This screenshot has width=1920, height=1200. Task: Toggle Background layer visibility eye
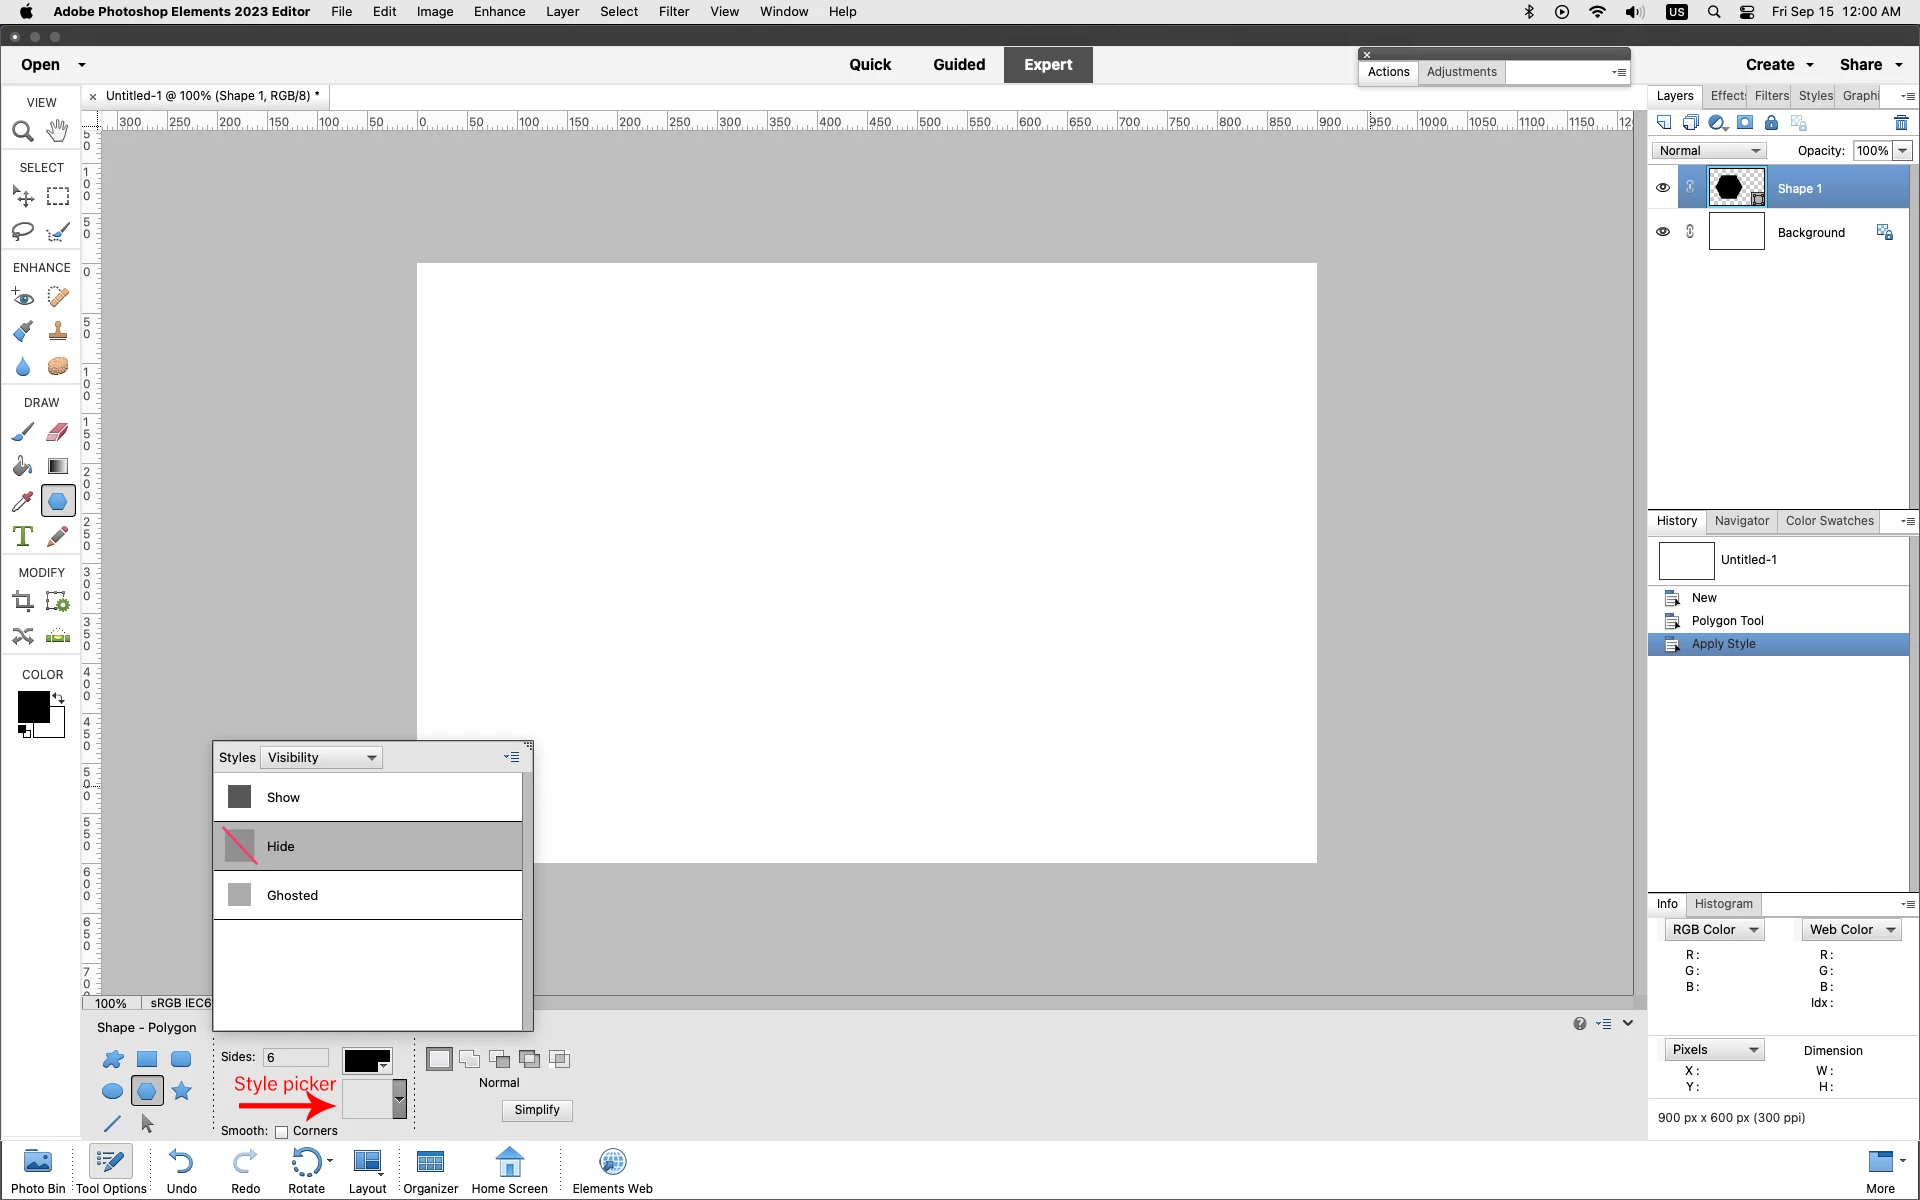[1662, 232]
